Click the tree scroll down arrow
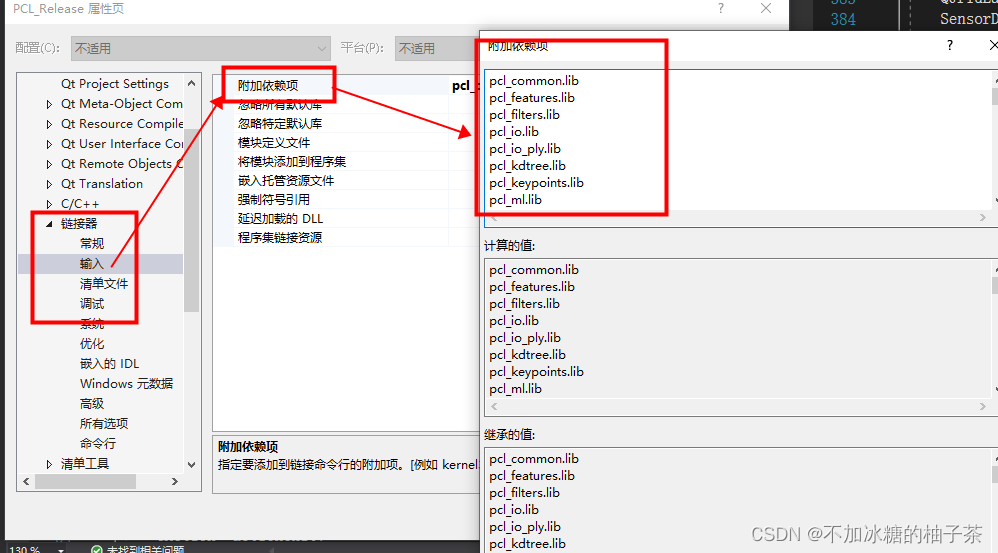The image size is (998, 553). pos(191,465)
